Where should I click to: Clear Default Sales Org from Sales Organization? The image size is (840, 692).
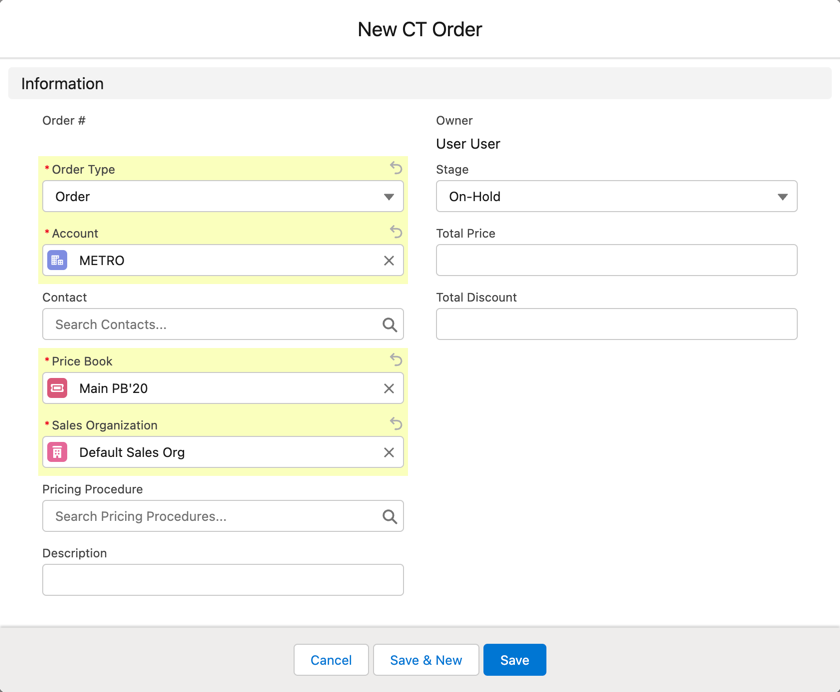click(x=389, y=452)
